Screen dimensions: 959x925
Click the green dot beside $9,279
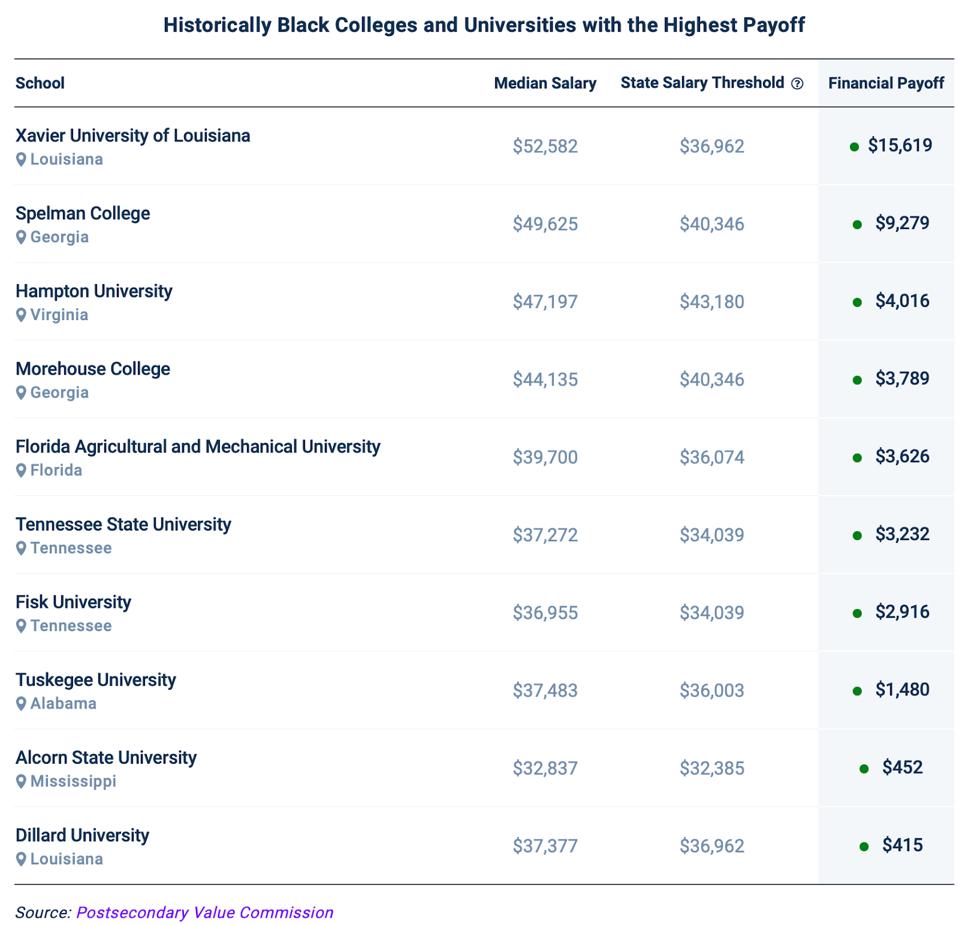(857, 224)
